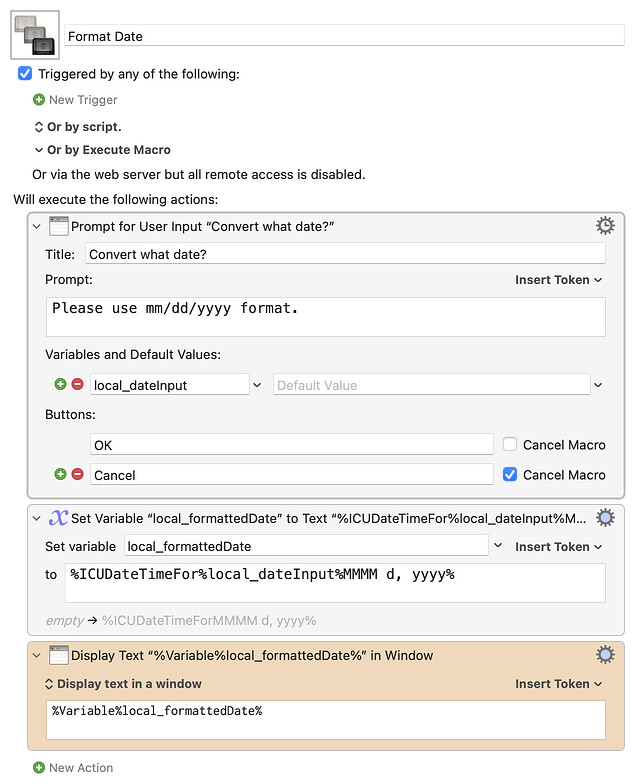Image resolution: width=636 pixels, height=784 pixels.
Task: Open 'Display text in a window' popup selector
Action: [123, 684]
